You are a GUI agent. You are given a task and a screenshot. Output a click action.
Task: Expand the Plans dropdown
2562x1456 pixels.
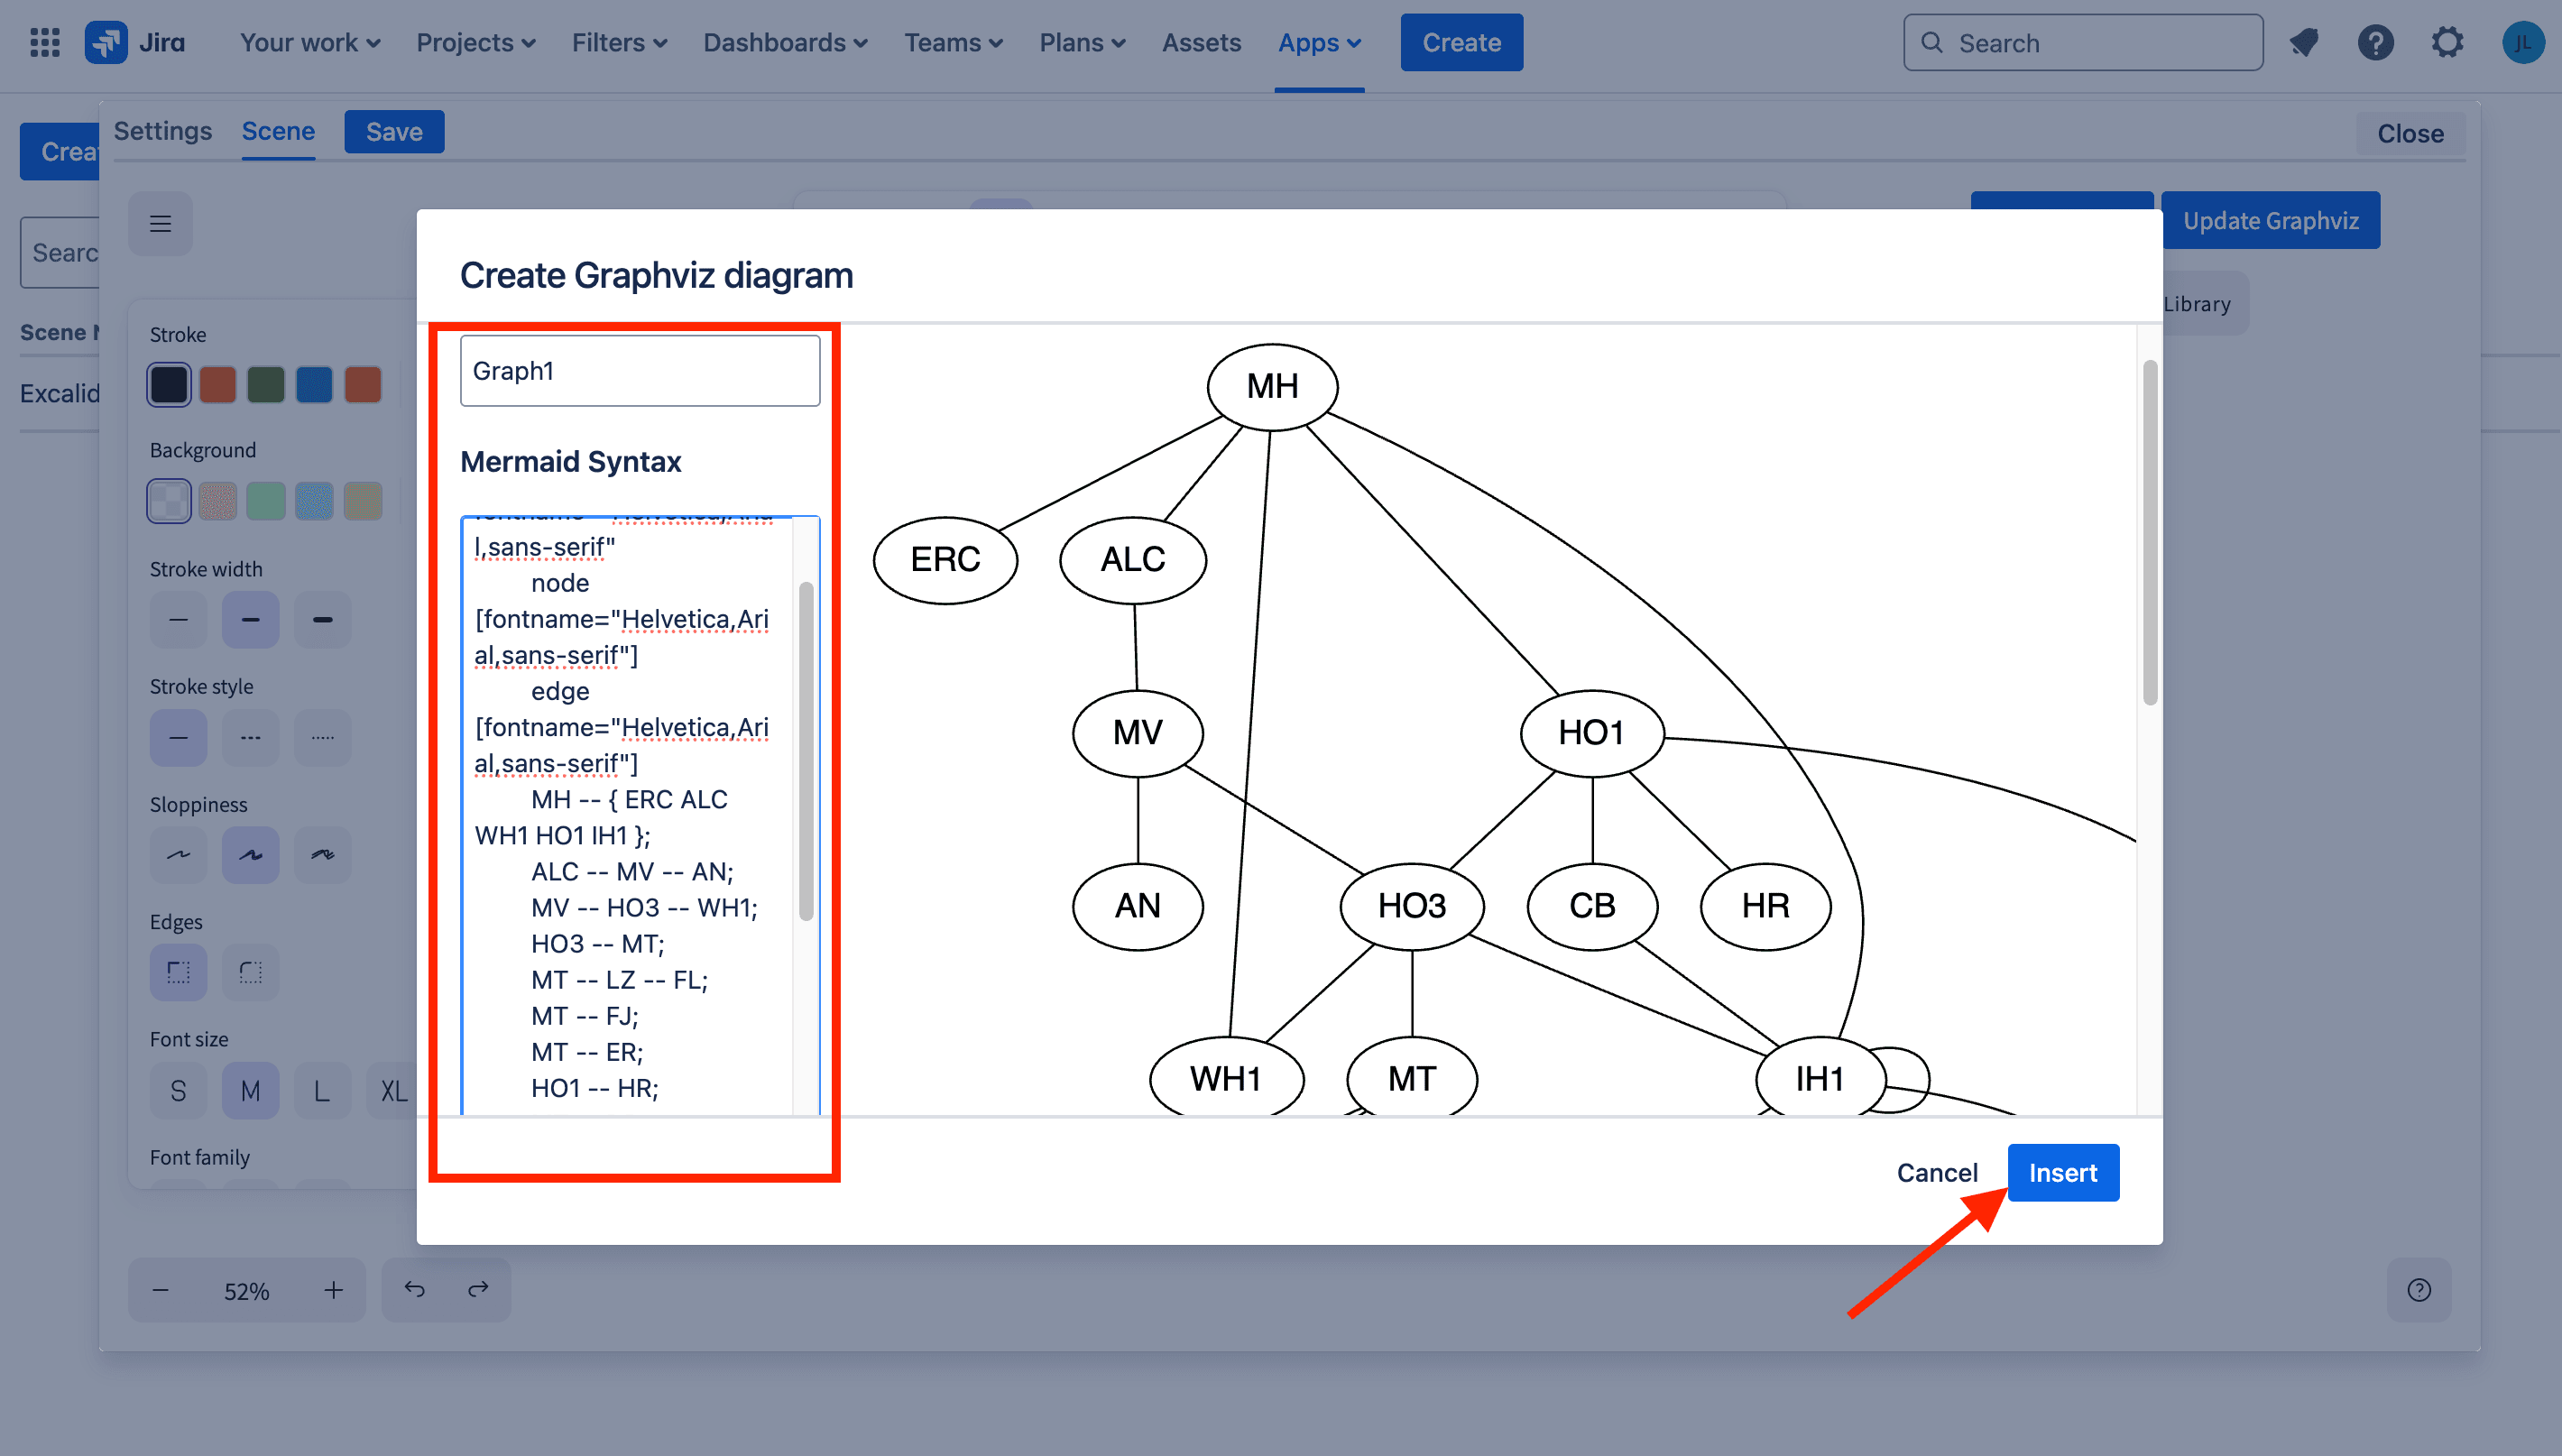click(x=1082, y=43)
